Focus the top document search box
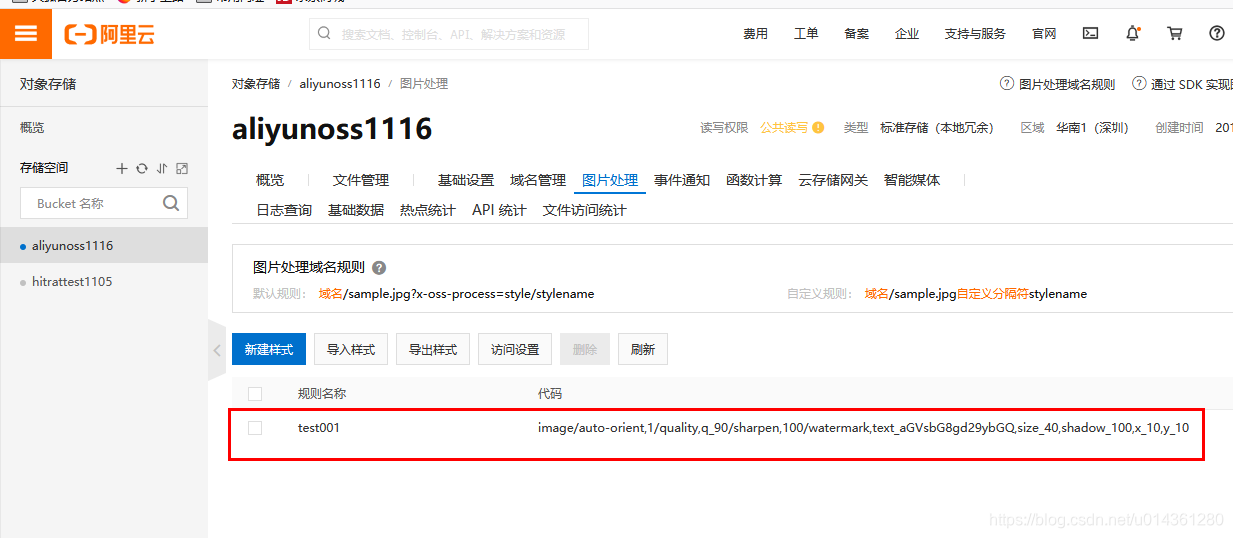The height and width of the screenshot is (538, 1233). pyautogui.click(x=449, y=34)
